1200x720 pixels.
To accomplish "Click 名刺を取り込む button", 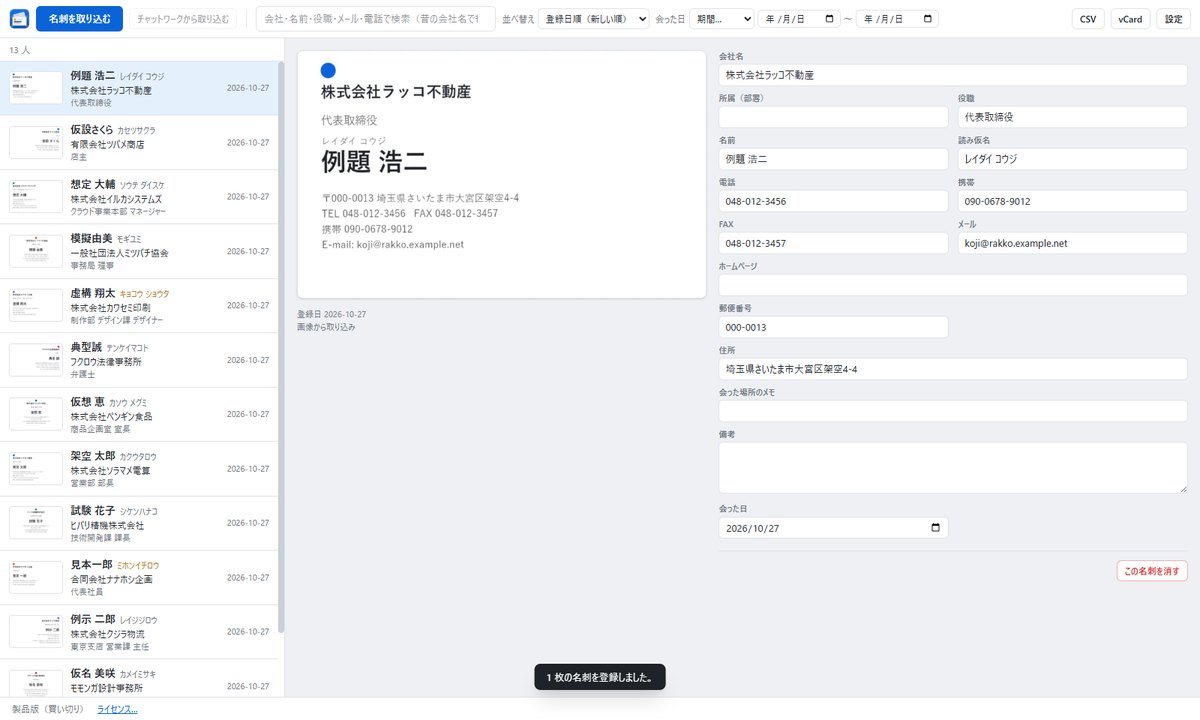I will coord(79,18).
